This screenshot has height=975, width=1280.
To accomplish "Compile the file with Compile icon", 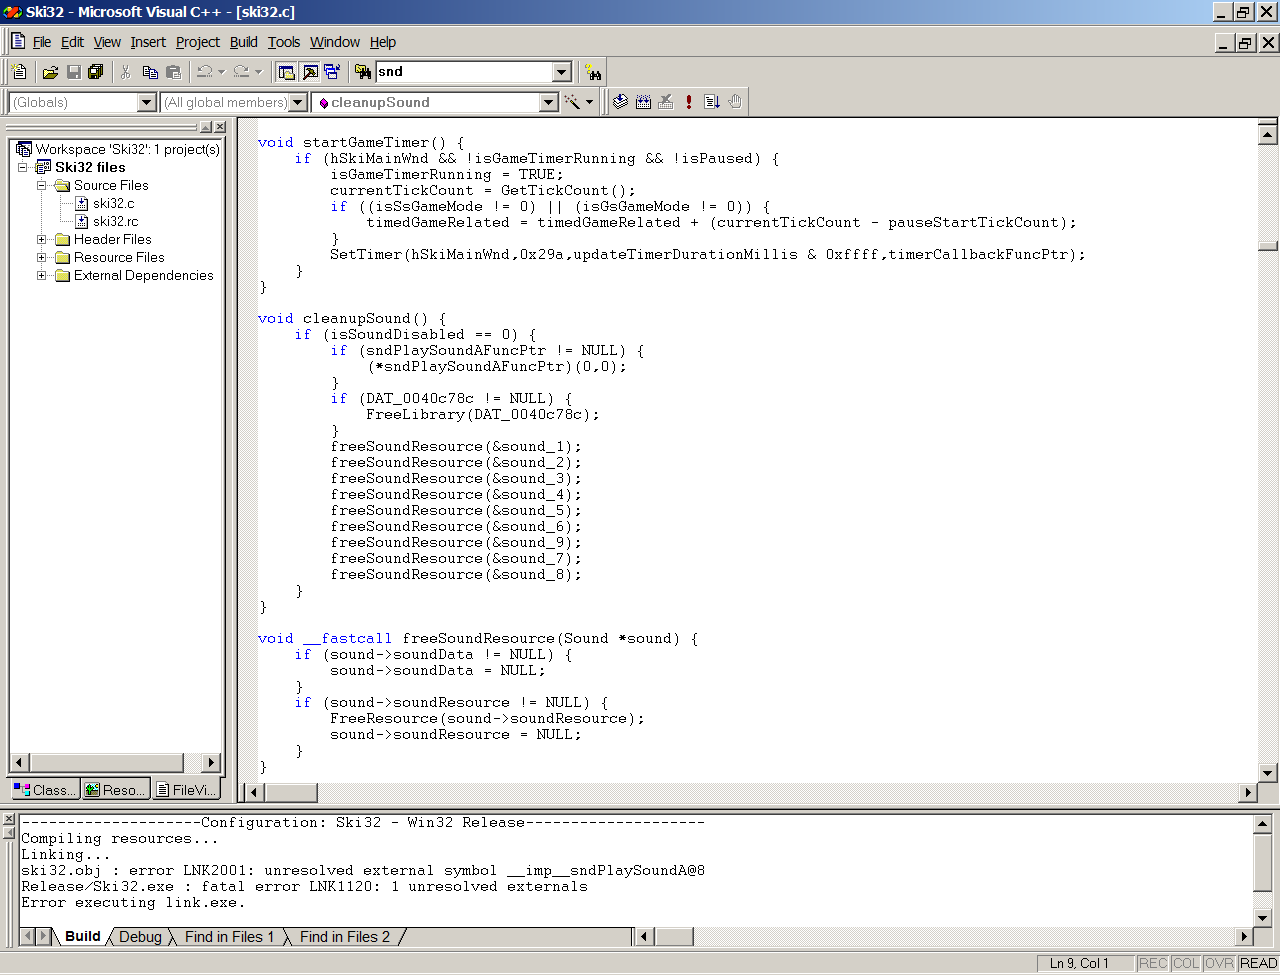I will coord(620,102).
